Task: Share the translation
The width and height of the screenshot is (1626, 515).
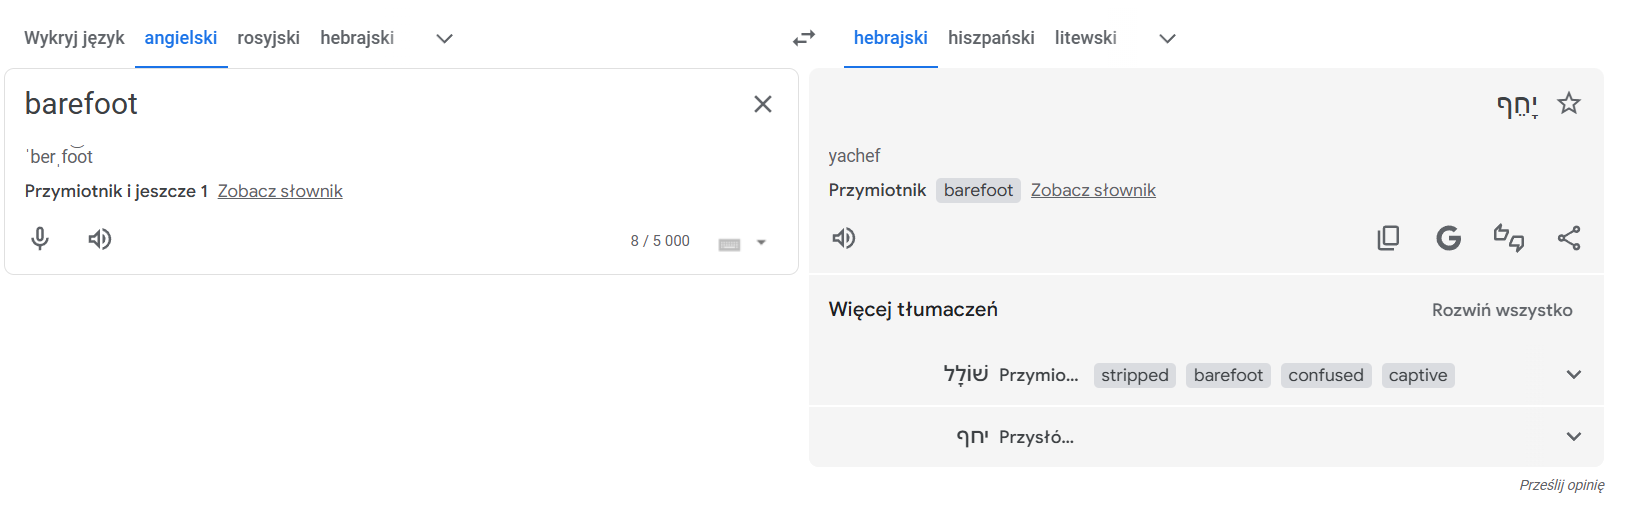Action: pos(1569,238)
